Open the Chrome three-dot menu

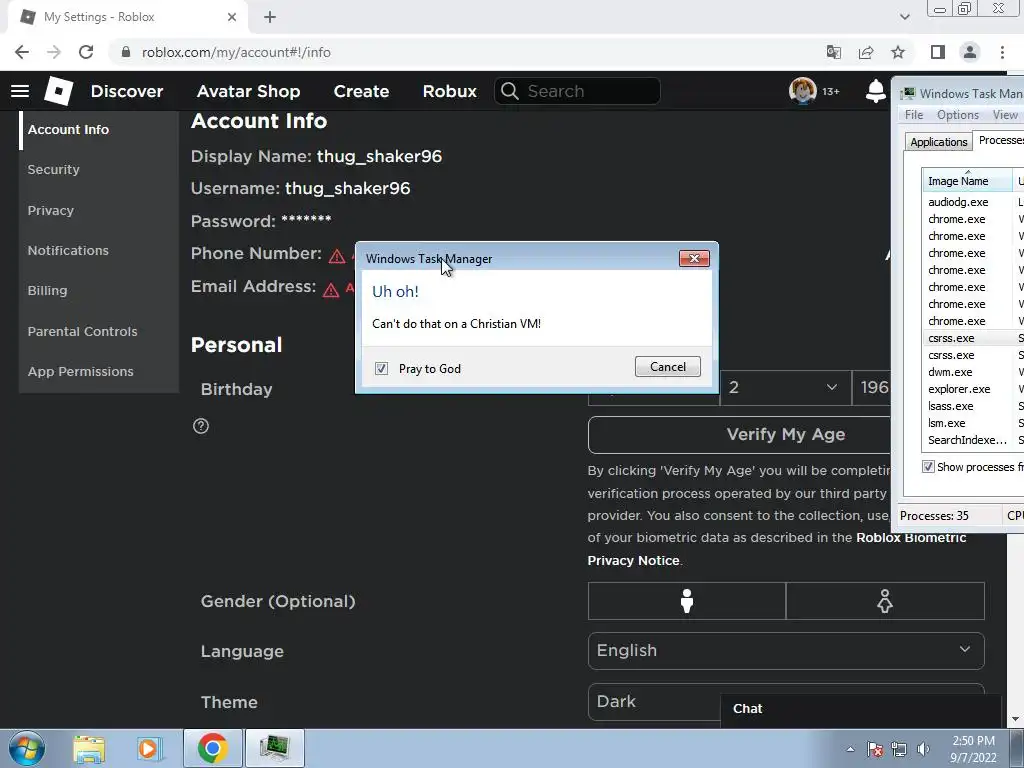1002,52
